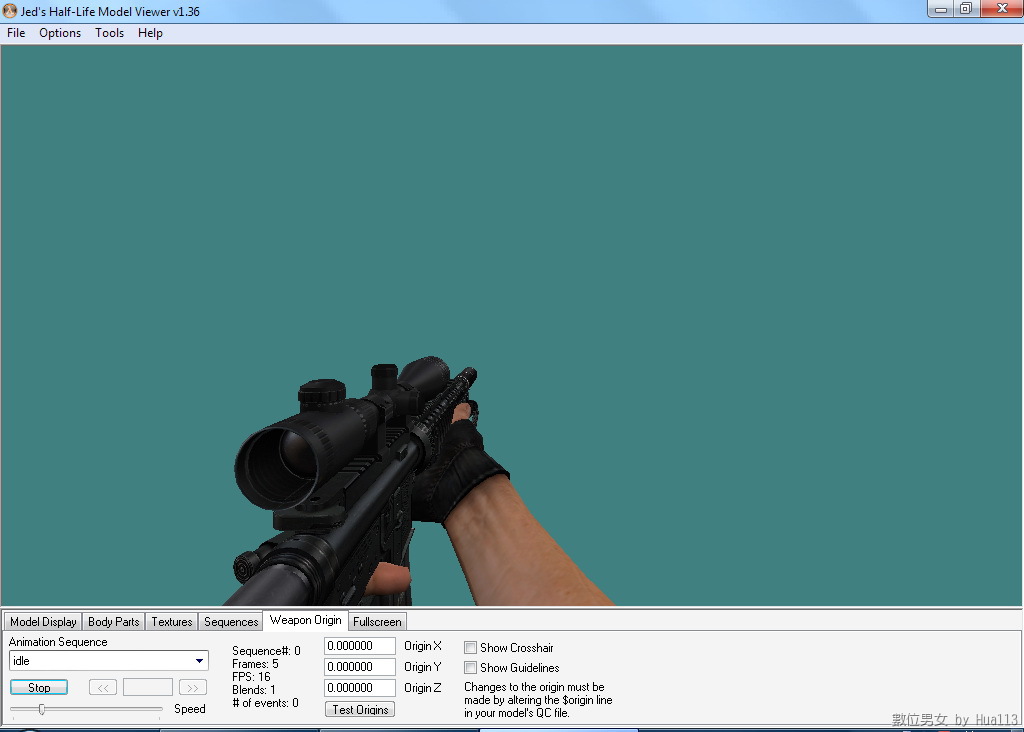Image resolution: width=1024 pixels, height=732 pixels.
Task: Click the "FPS: 16" readout
Action: pyautogui.click(x=251, y=676)
